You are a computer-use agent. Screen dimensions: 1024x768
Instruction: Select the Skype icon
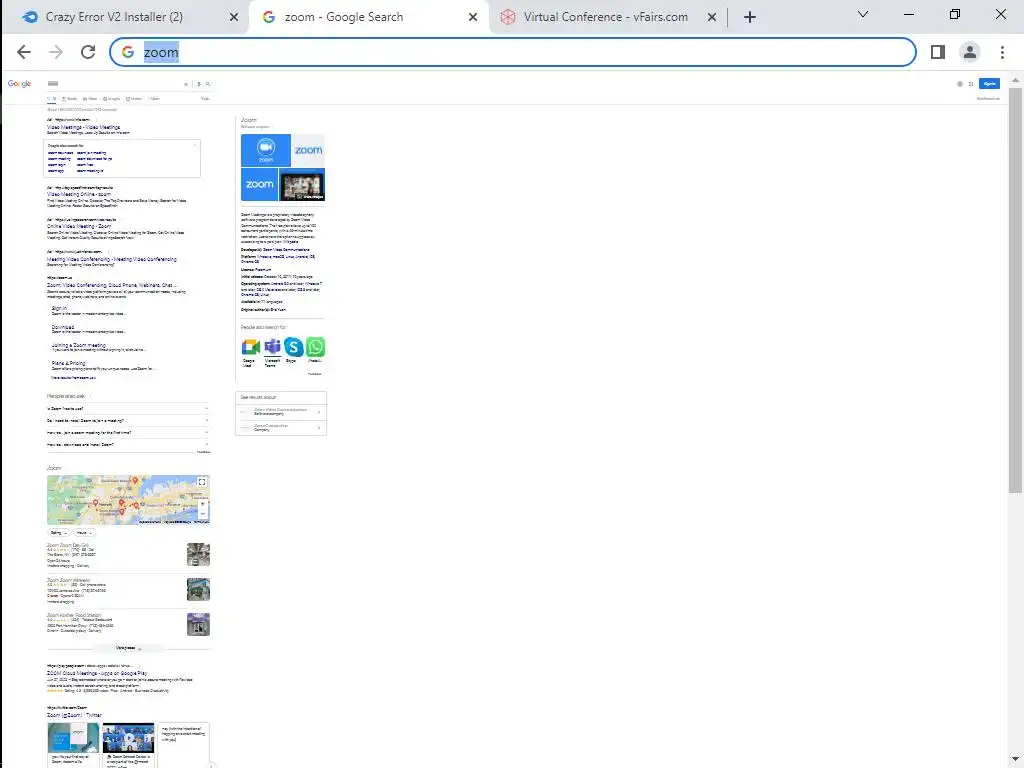293,347
